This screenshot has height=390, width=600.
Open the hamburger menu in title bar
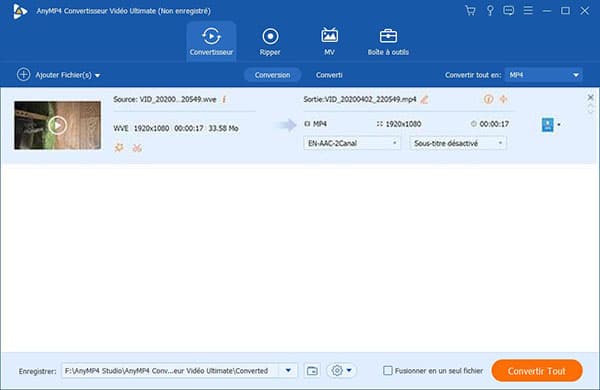pyautogui.click(x=528, y=11)
